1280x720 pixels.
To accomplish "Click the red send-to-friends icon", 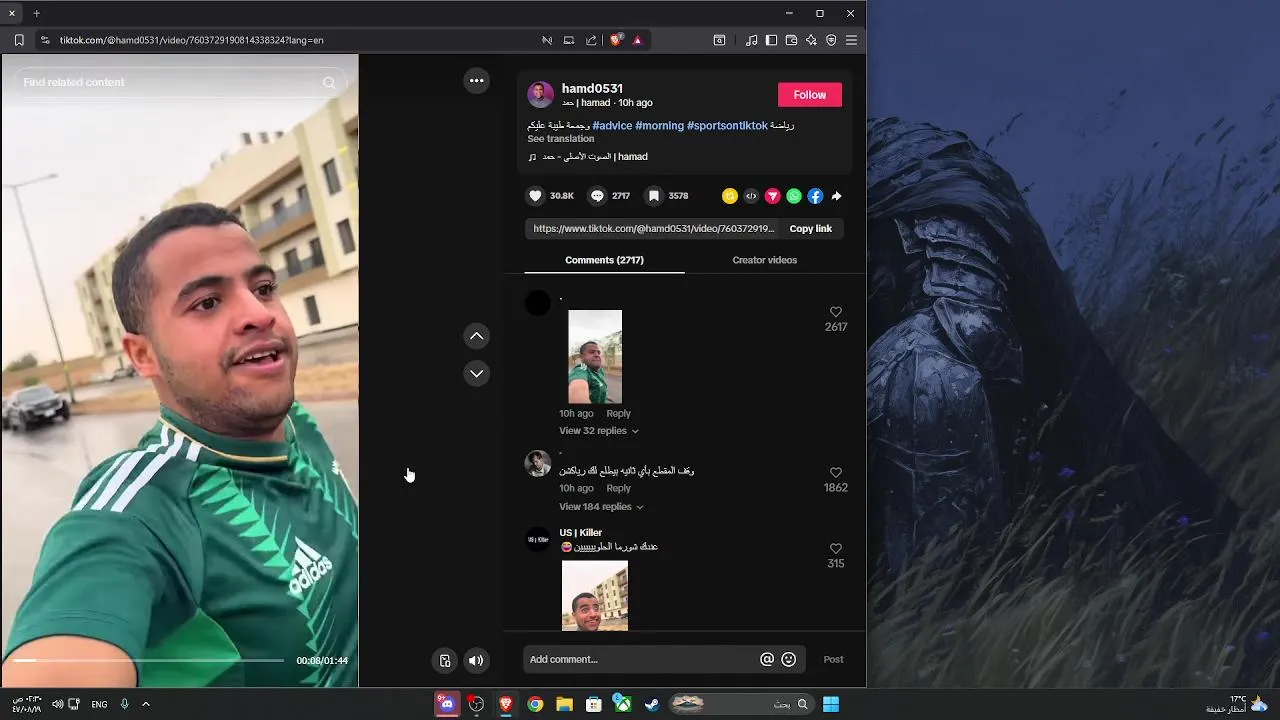I will (x=772, y=196).
